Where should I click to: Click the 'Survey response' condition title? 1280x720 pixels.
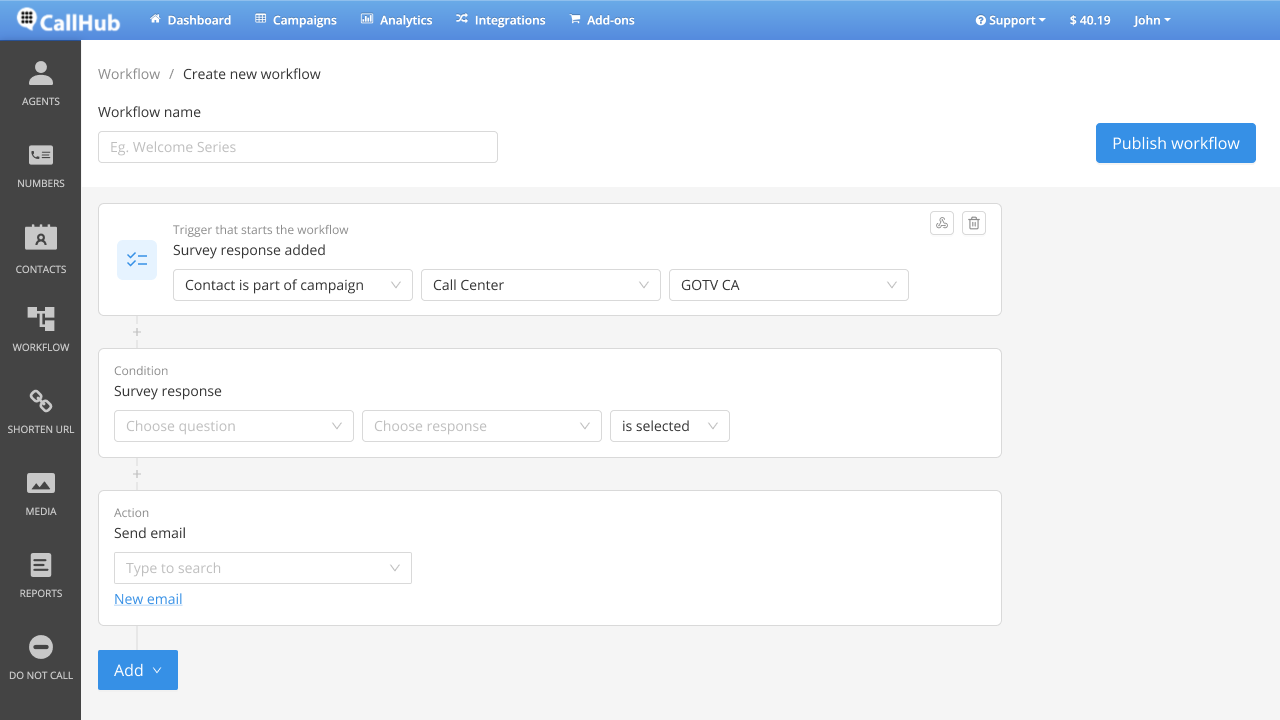tap(168, 391)
